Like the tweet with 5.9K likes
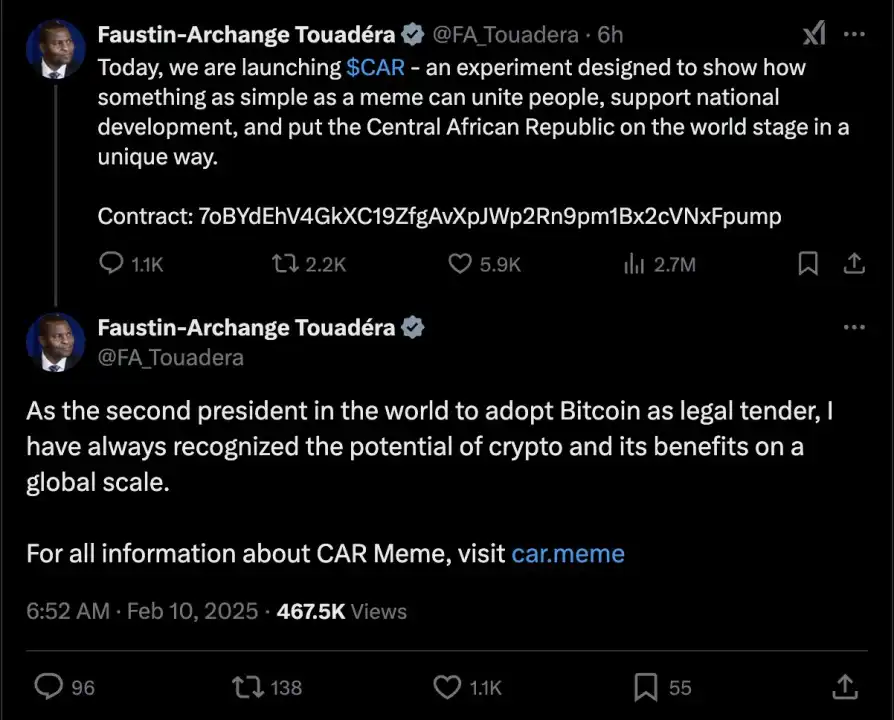Screen dimensions: 894x720 click(460, 263)
